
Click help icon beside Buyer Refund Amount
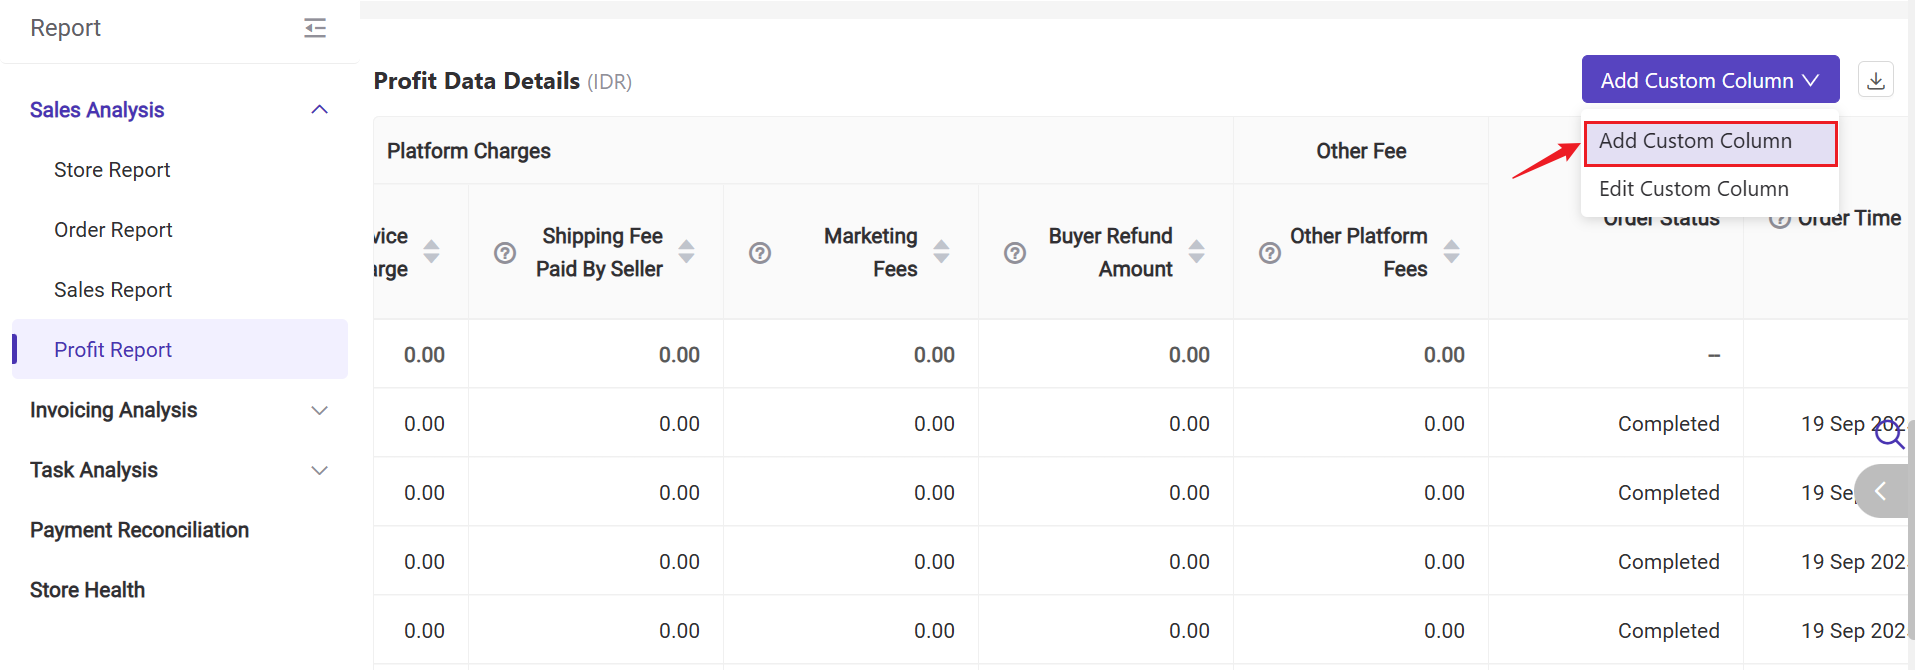1015,253
